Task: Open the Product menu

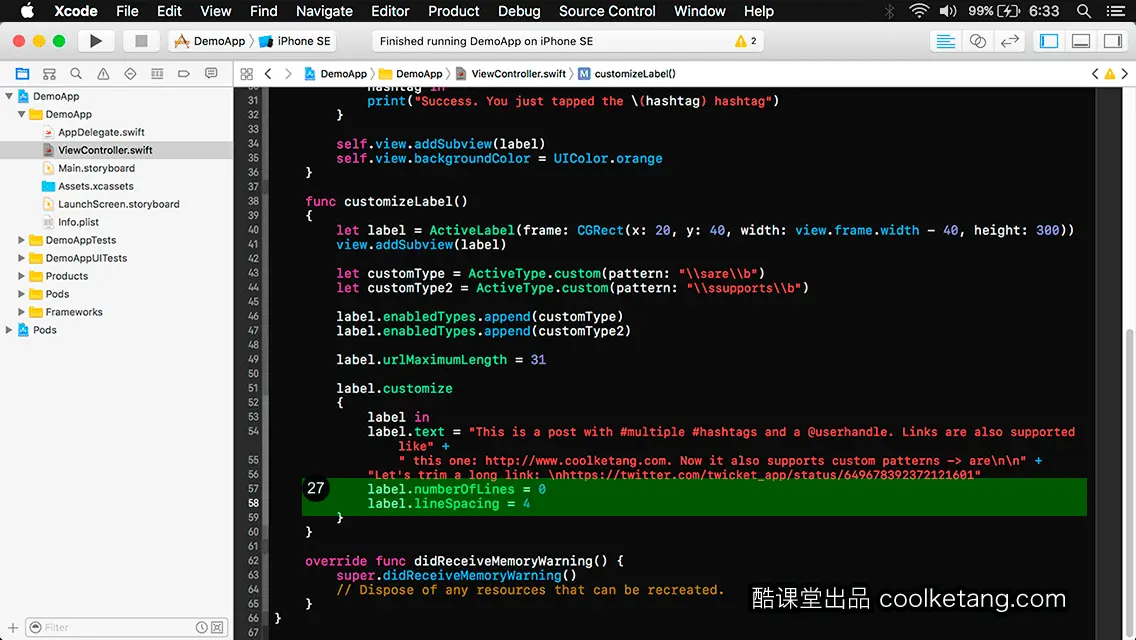Action: tap(454, 11)
